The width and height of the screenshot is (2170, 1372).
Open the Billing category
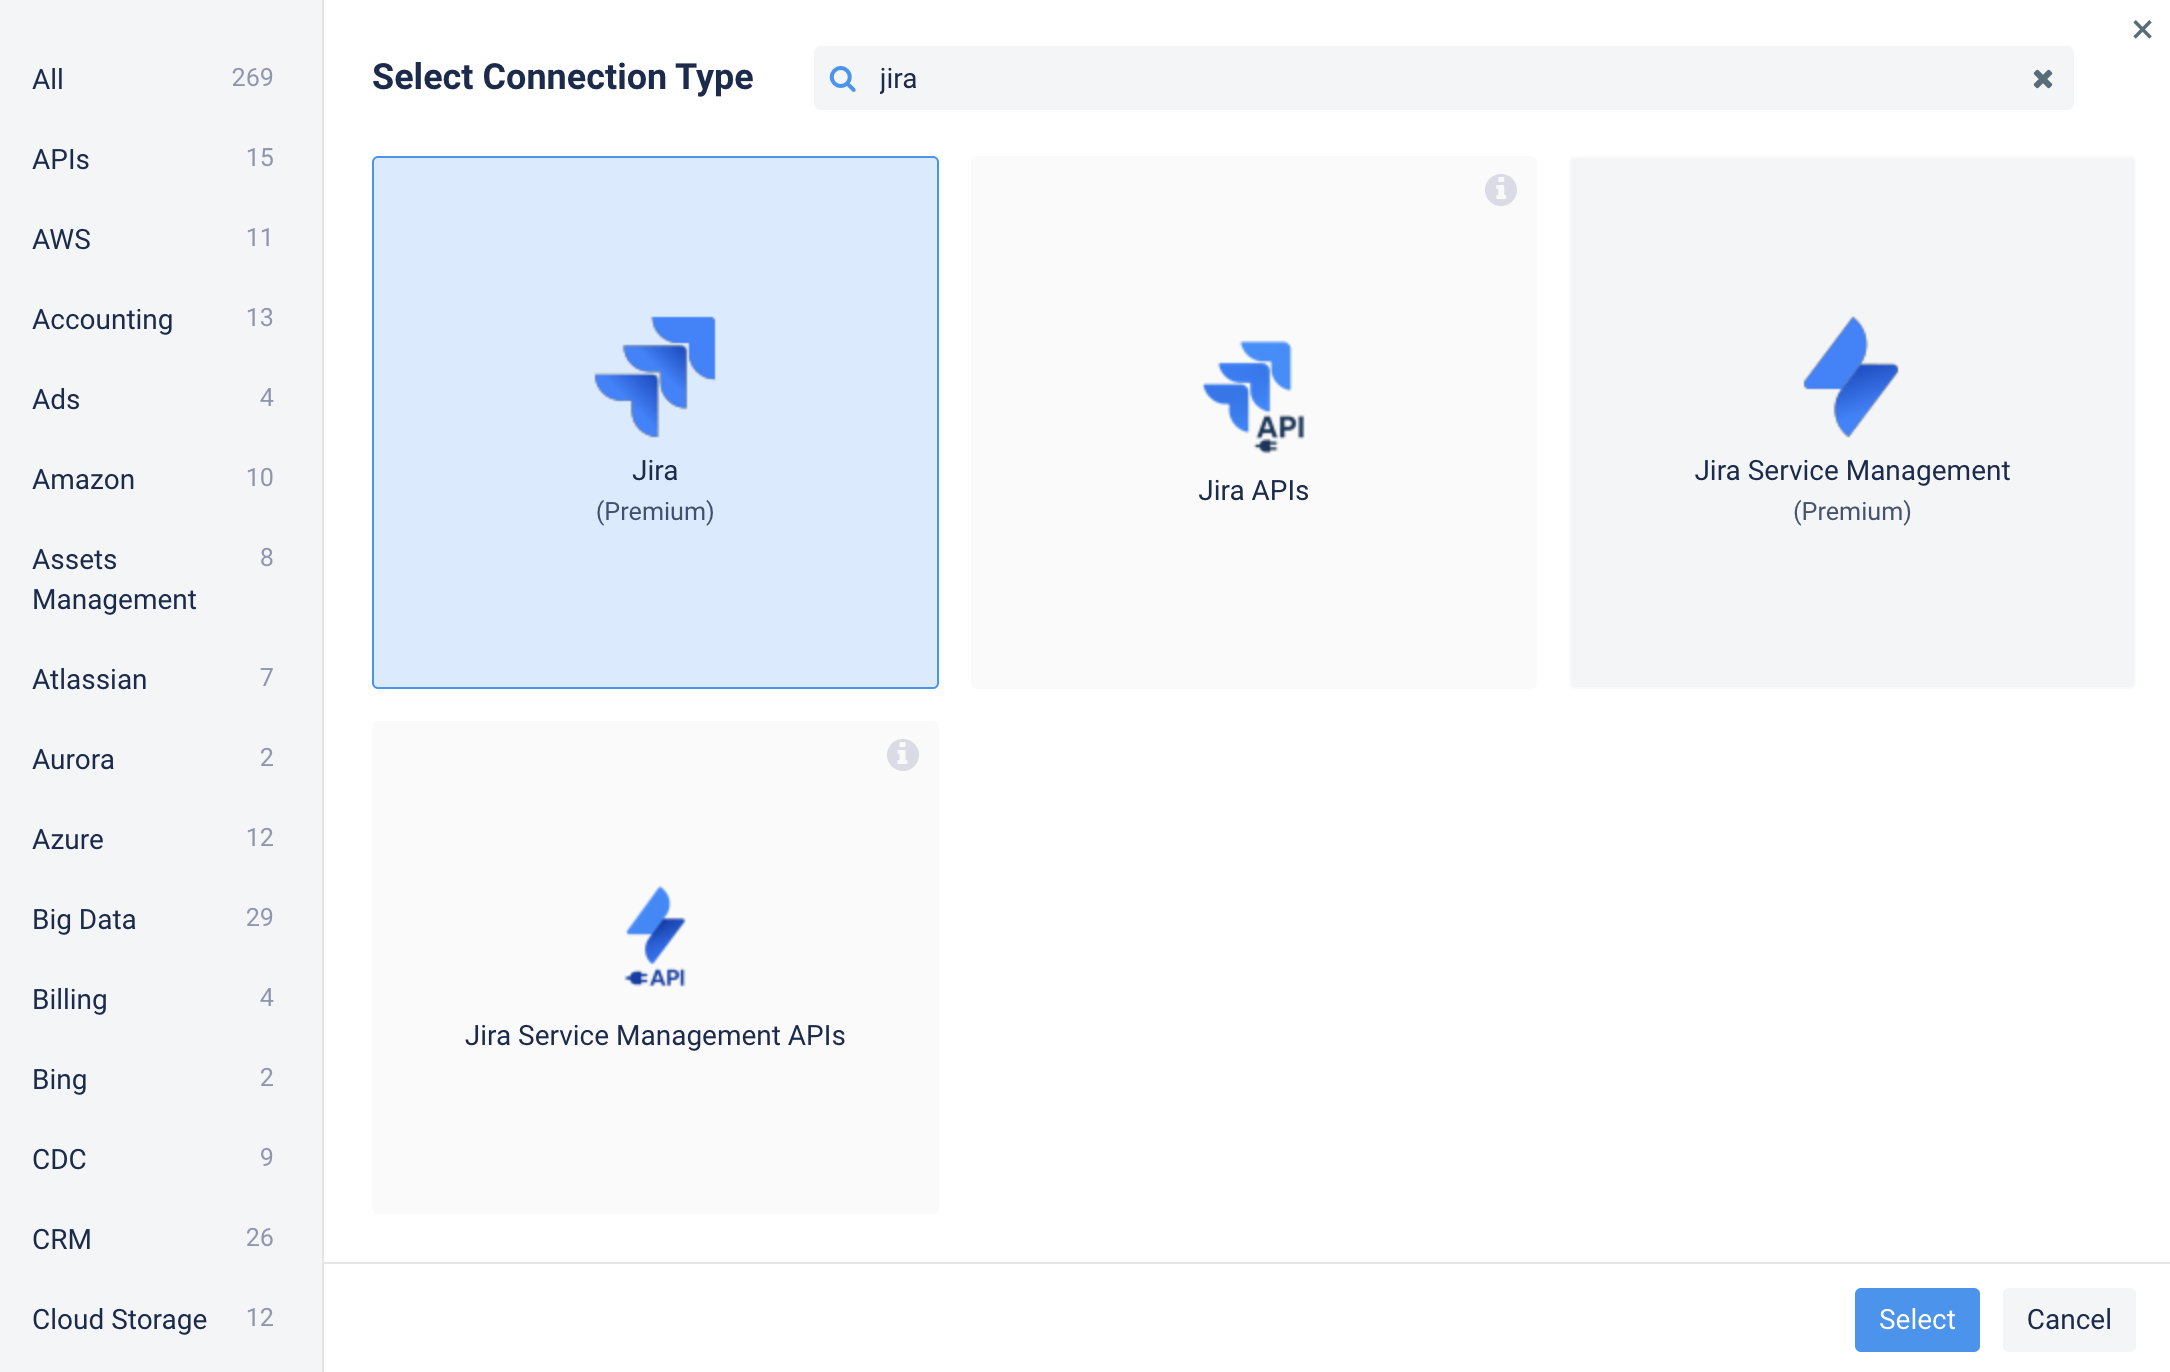(x=152, y=999)
